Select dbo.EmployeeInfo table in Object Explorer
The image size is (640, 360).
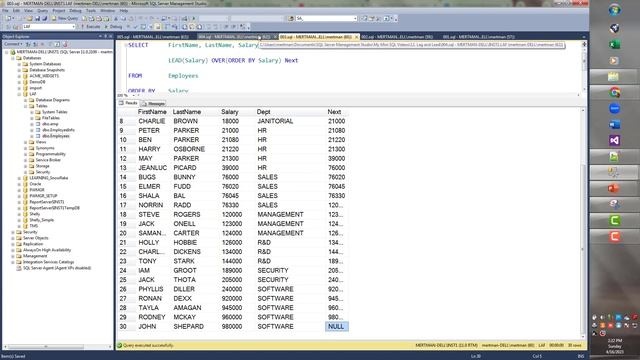(x=58, y=130)
